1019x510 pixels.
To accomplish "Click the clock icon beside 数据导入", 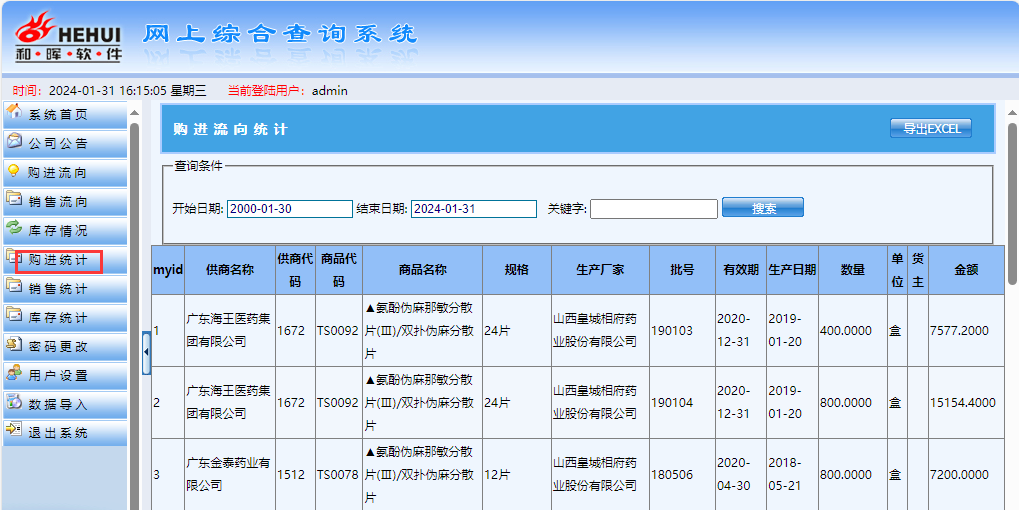I will tap(14, 402).
